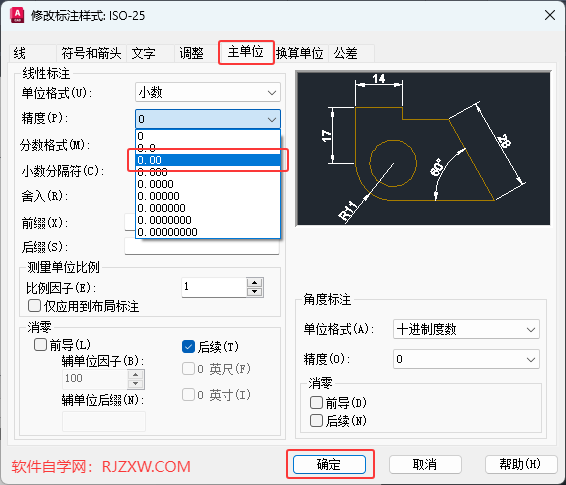The width and height of the screenshot is (566, 485).
Task: Open the angular 精度(O) dropdown
Action: [466, 359]
